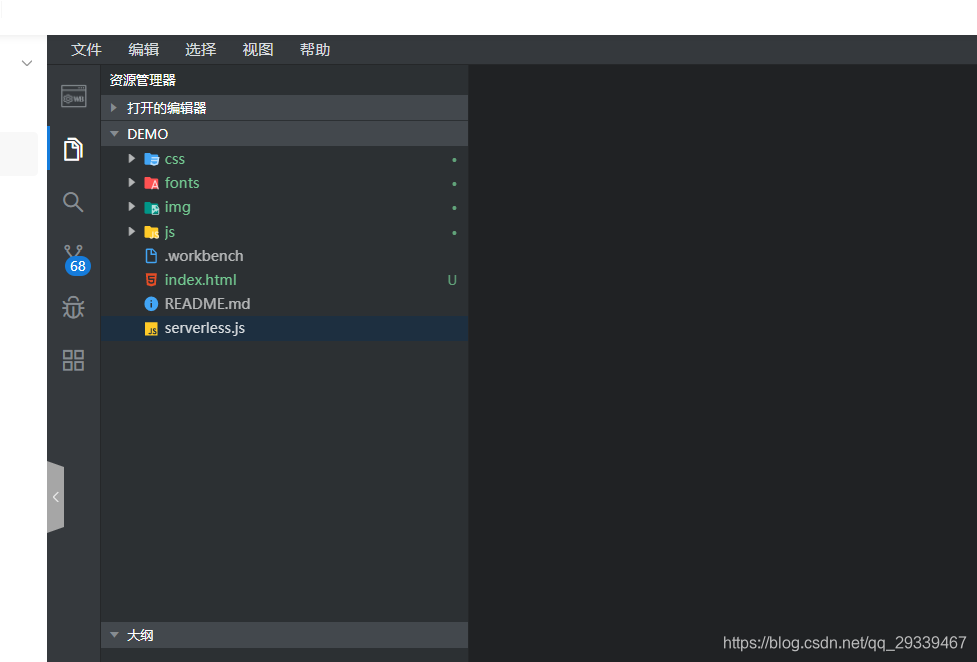977x662 pixels.
Task: Click the css folder icon
Action: click(151, 160)
